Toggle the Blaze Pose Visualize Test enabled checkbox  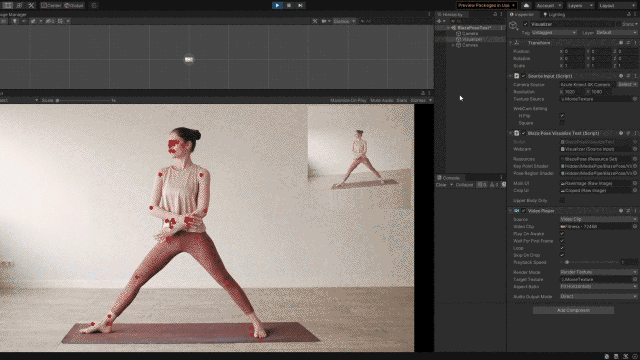[523, 133]
